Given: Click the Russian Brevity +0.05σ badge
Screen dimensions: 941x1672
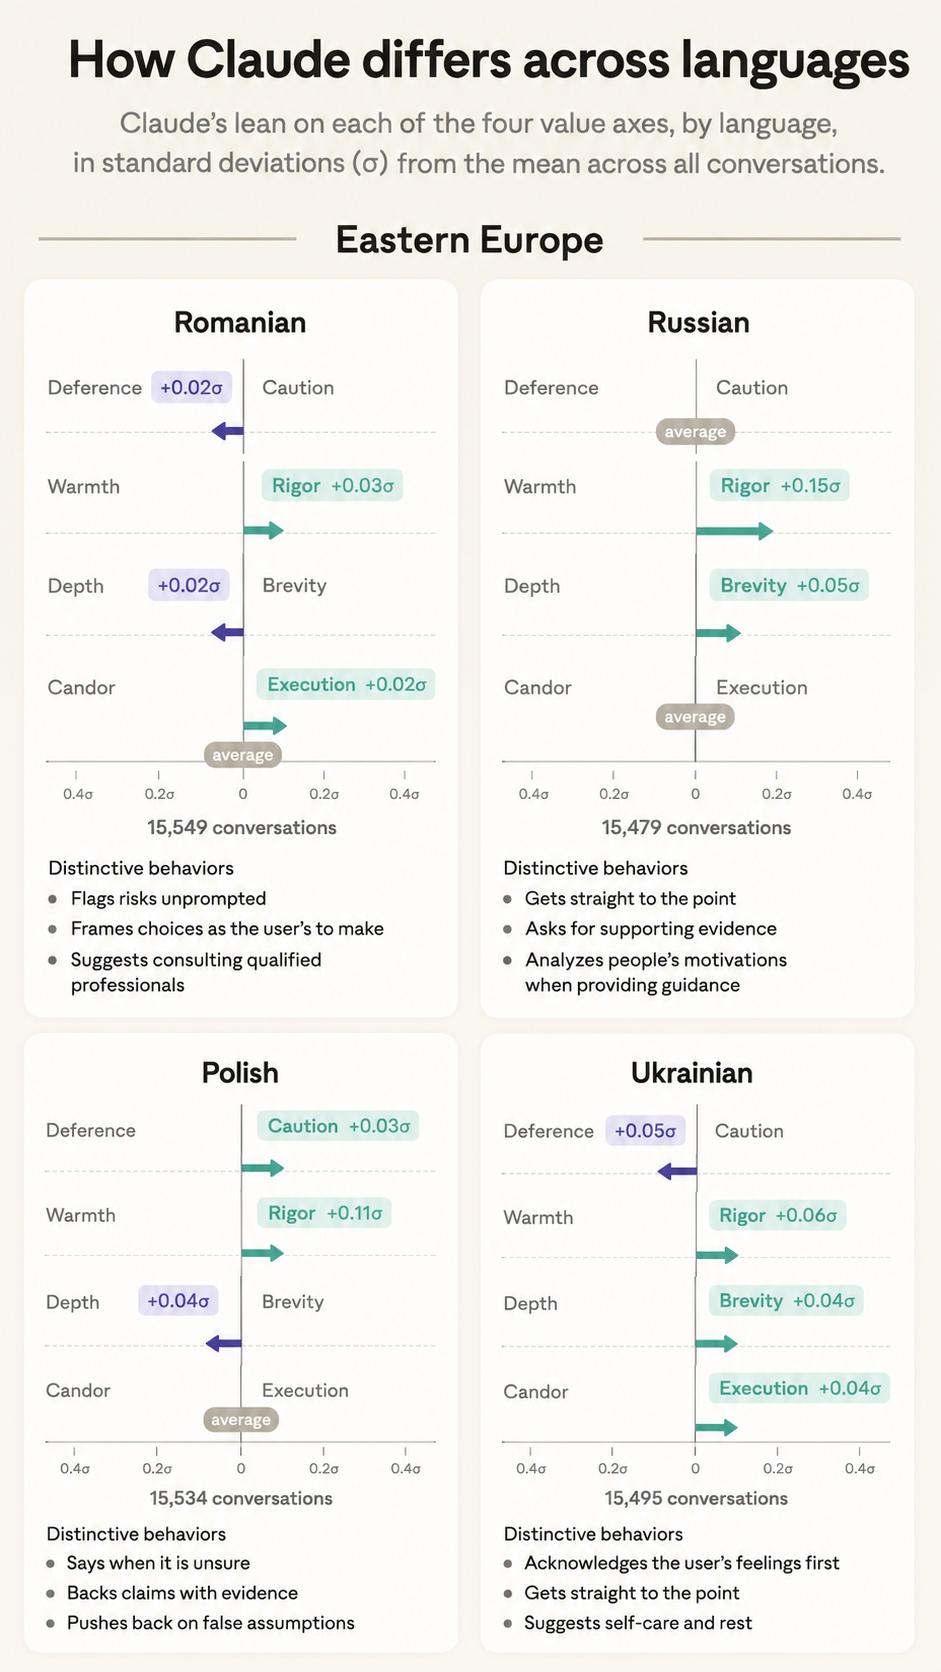Looking at the screenshot, I should tap(790, 585).
